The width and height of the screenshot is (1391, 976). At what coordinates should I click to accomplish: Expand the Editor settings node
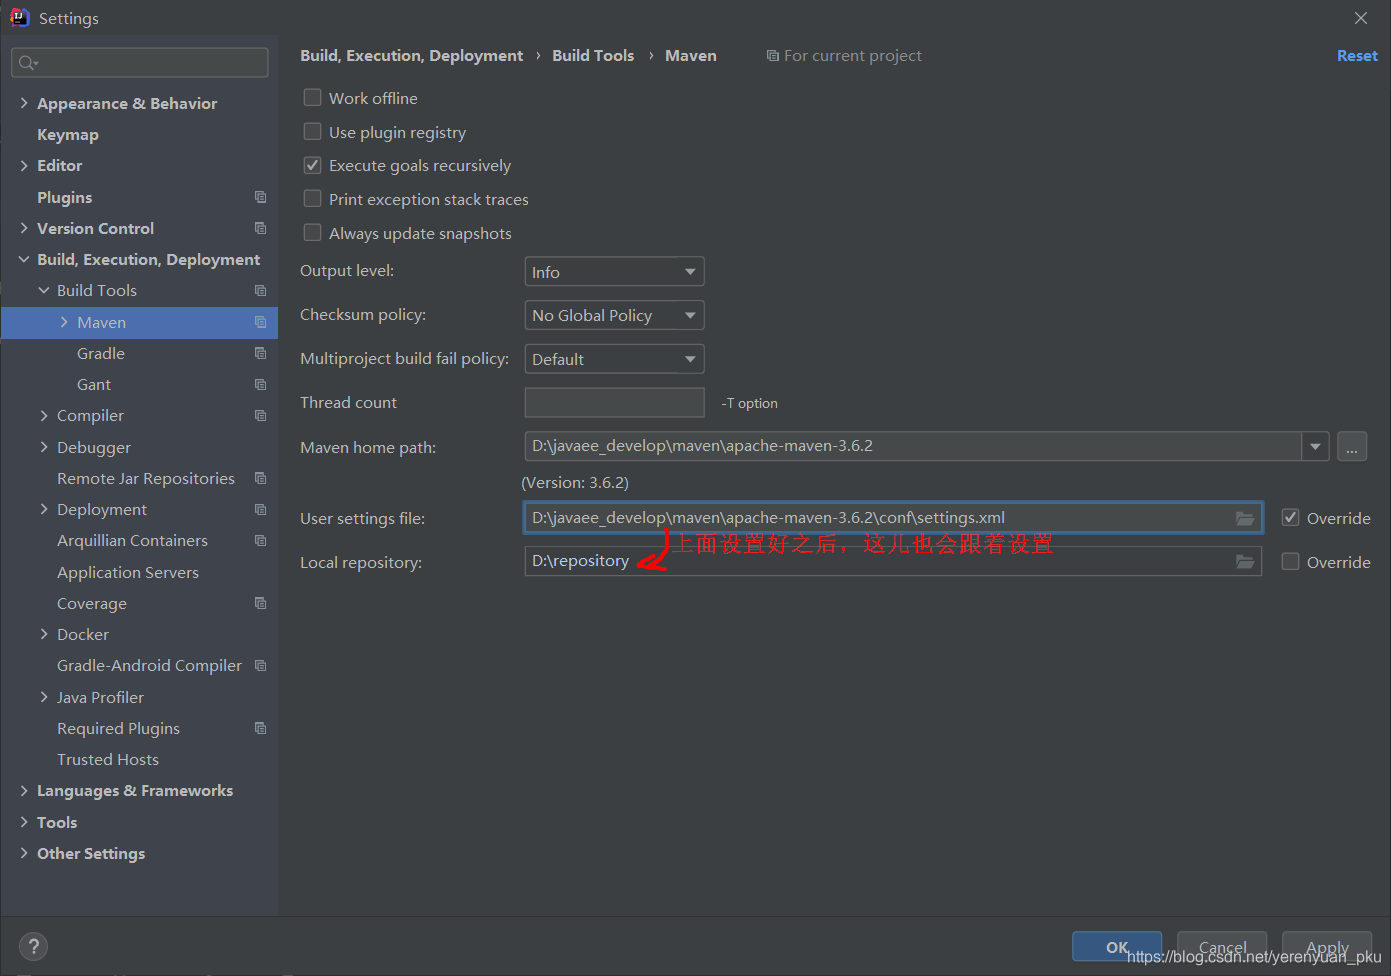[x=24, y=165]
